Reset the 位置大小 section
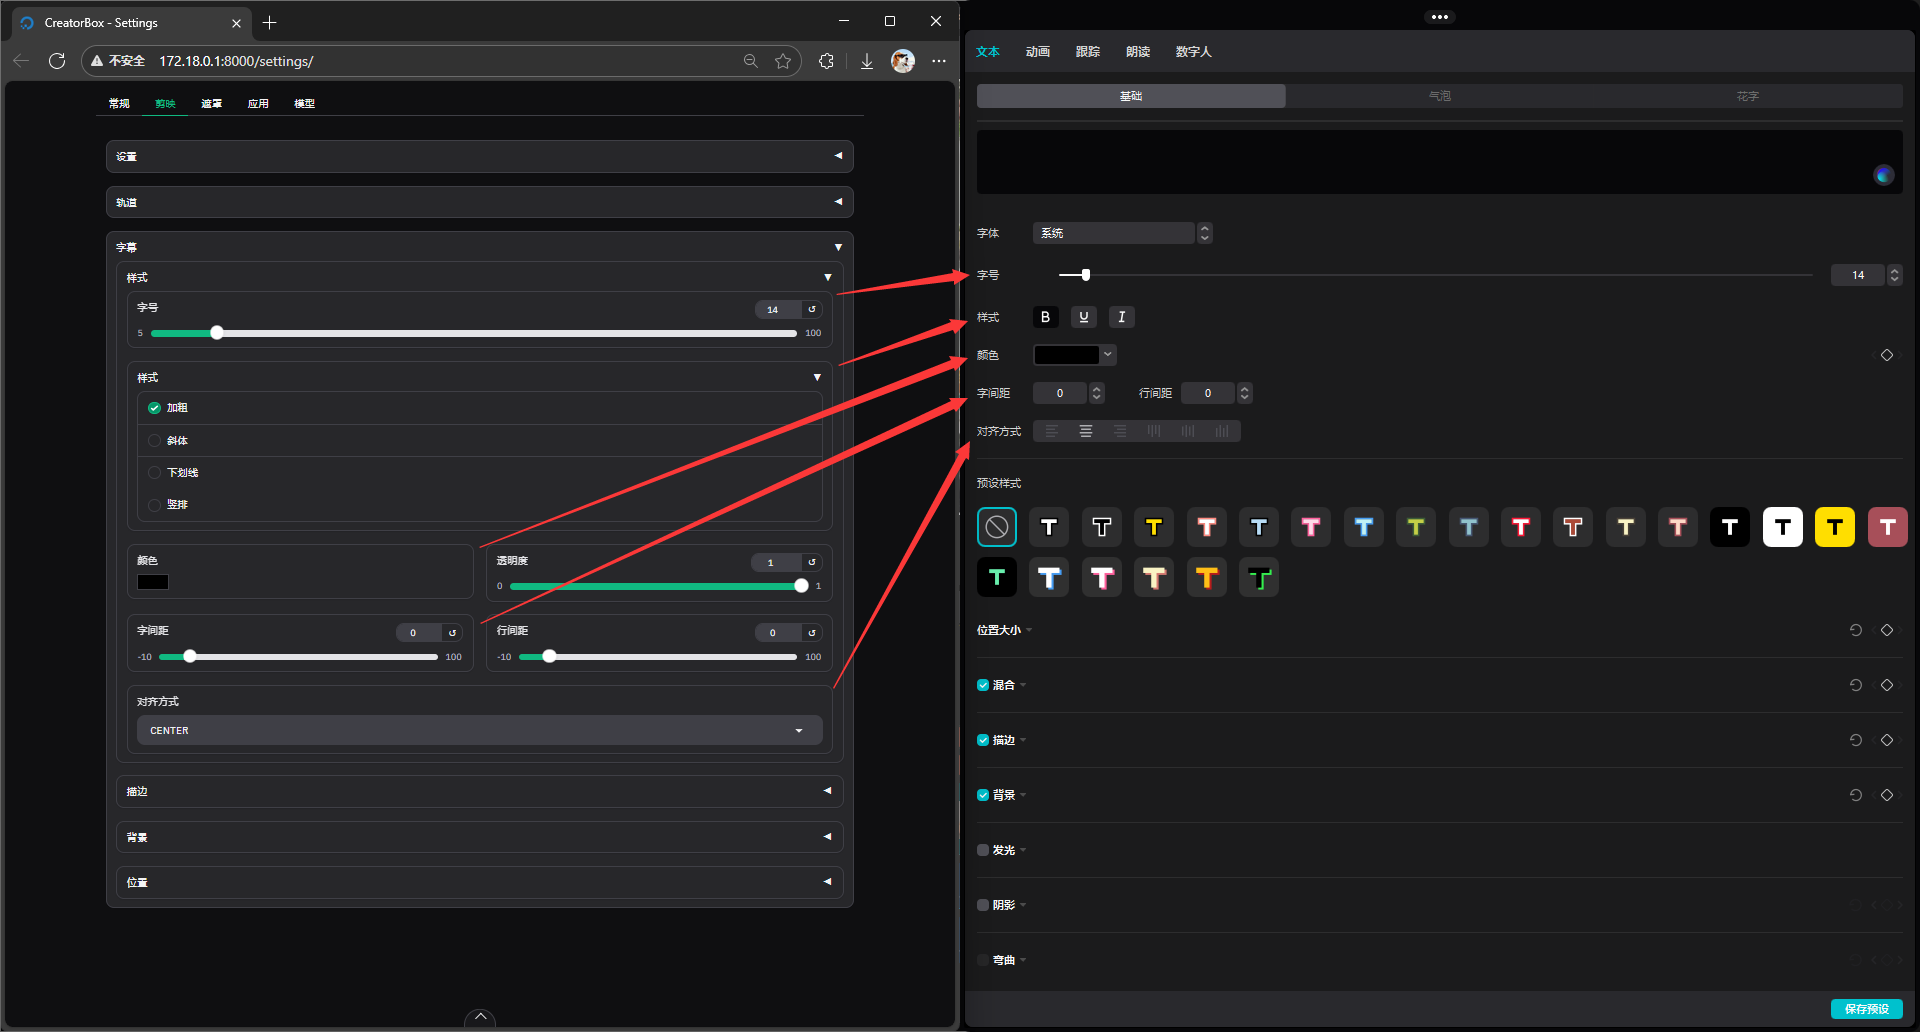The image size is (1920, 1032). (1856, 630)
